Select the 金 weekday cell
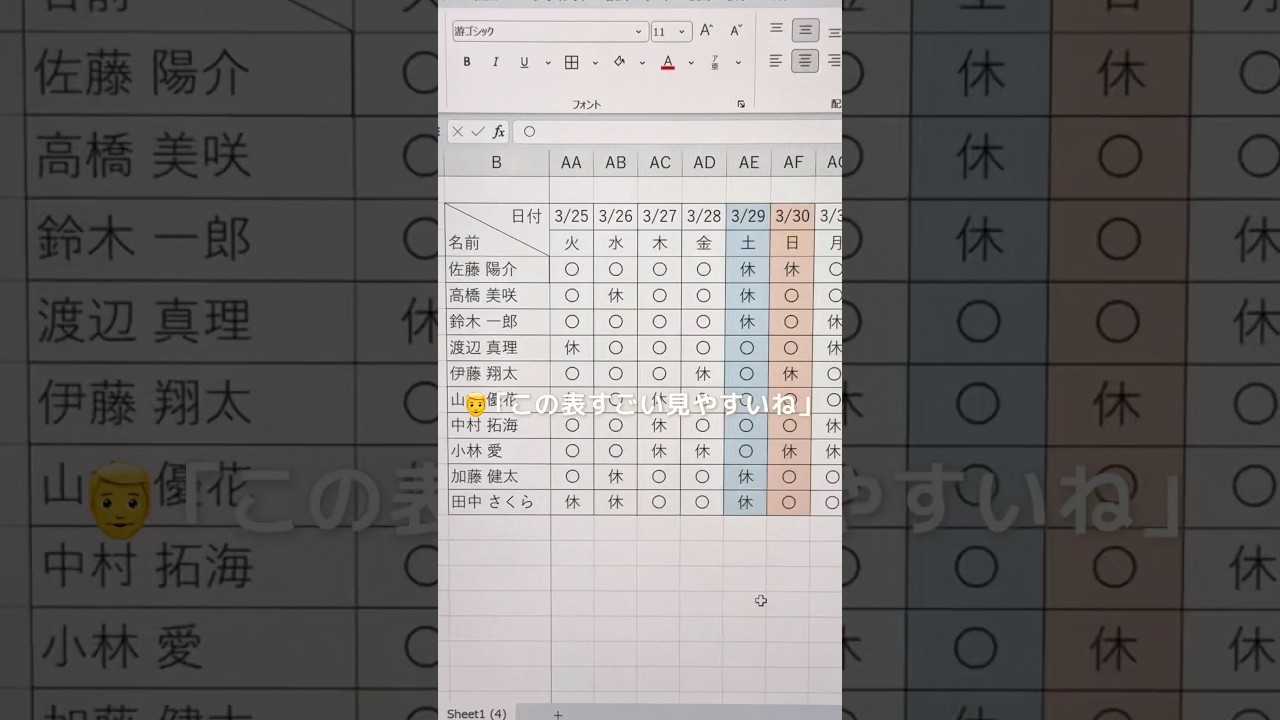 [704, 243]
